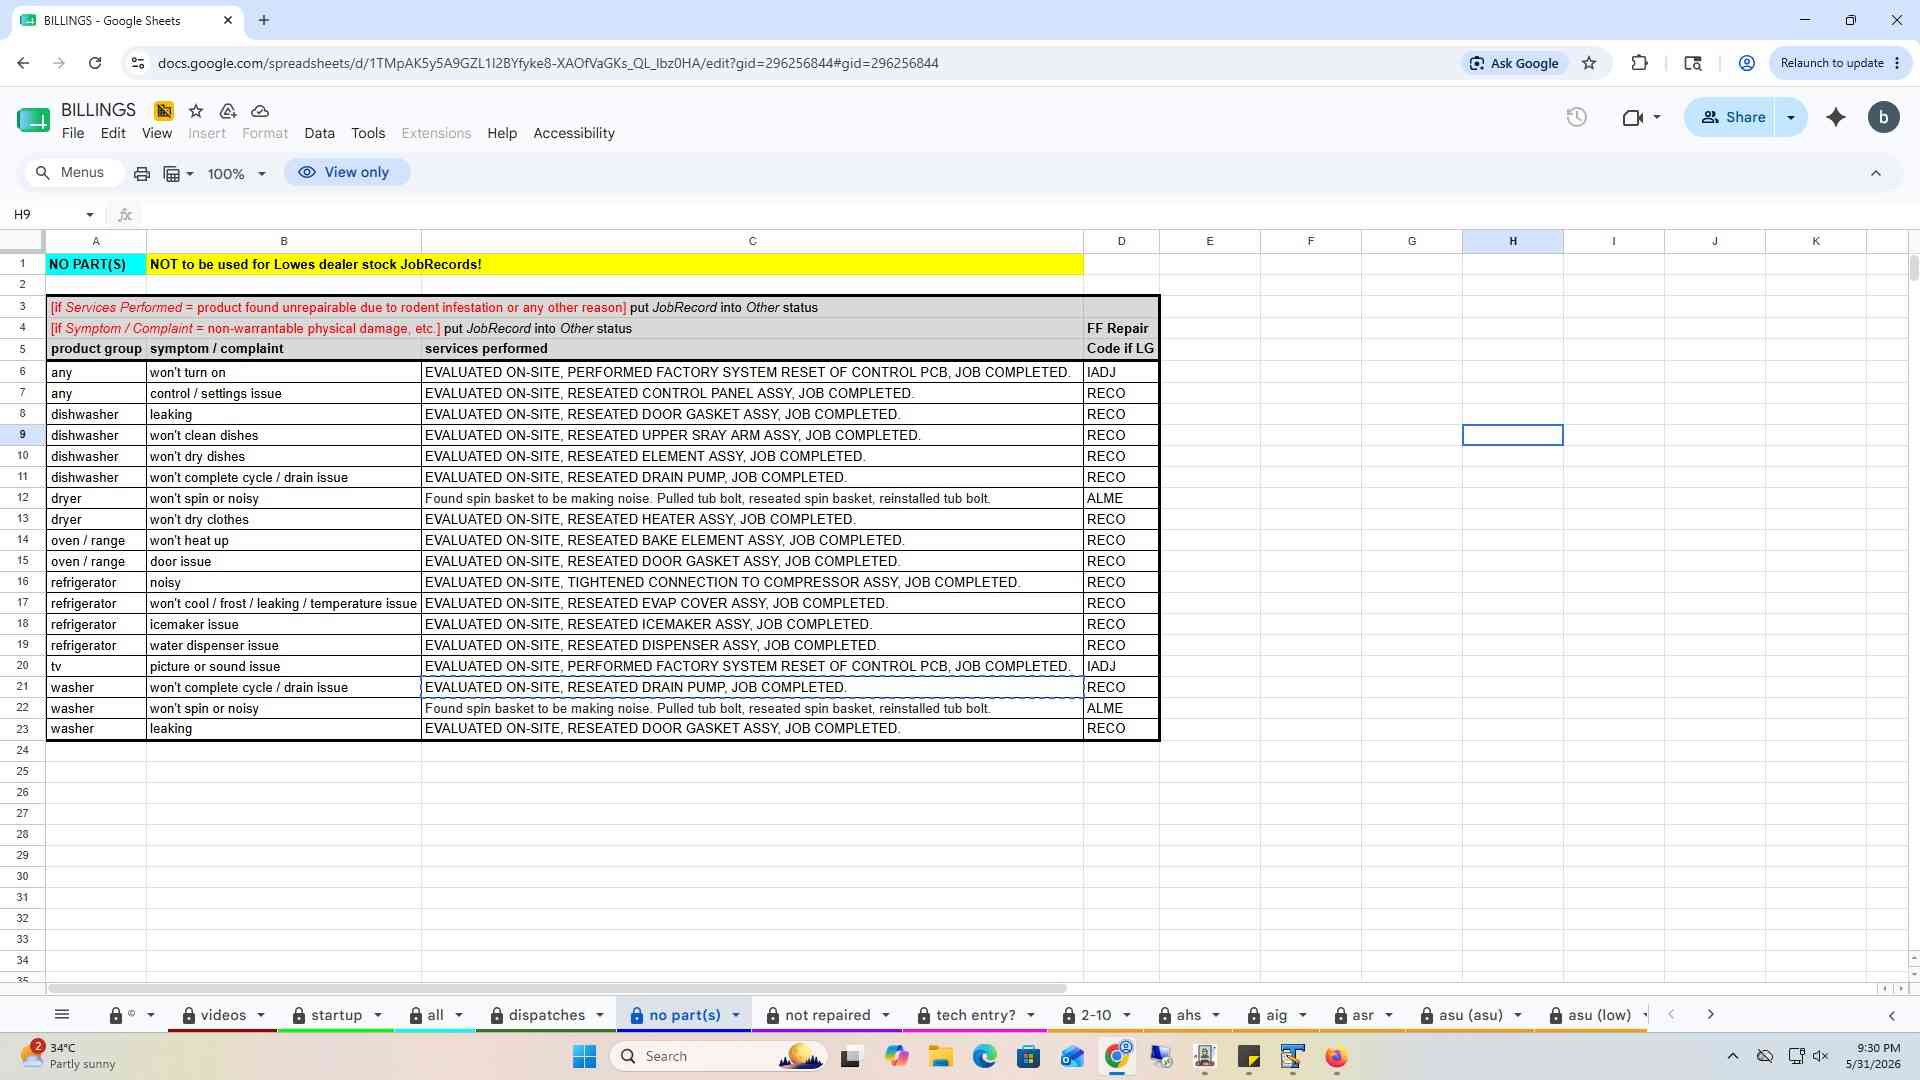Click the cloud document status icon
Screen dimensions: 1920x1080
click(260, 111)
